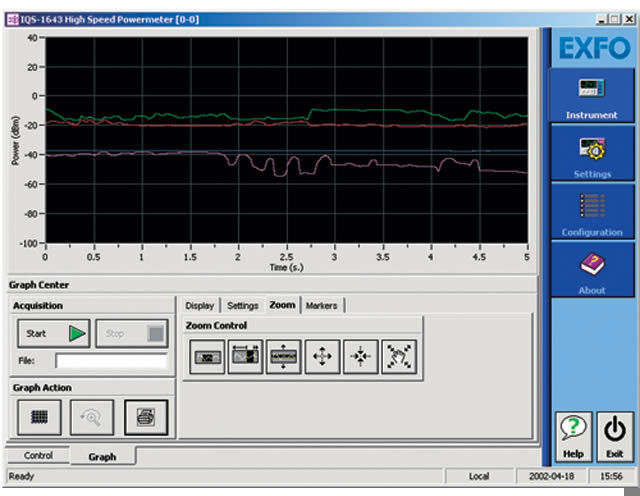Print the graph
The width and height of the screenshot is (640, 496).
[x=146, y=417]
